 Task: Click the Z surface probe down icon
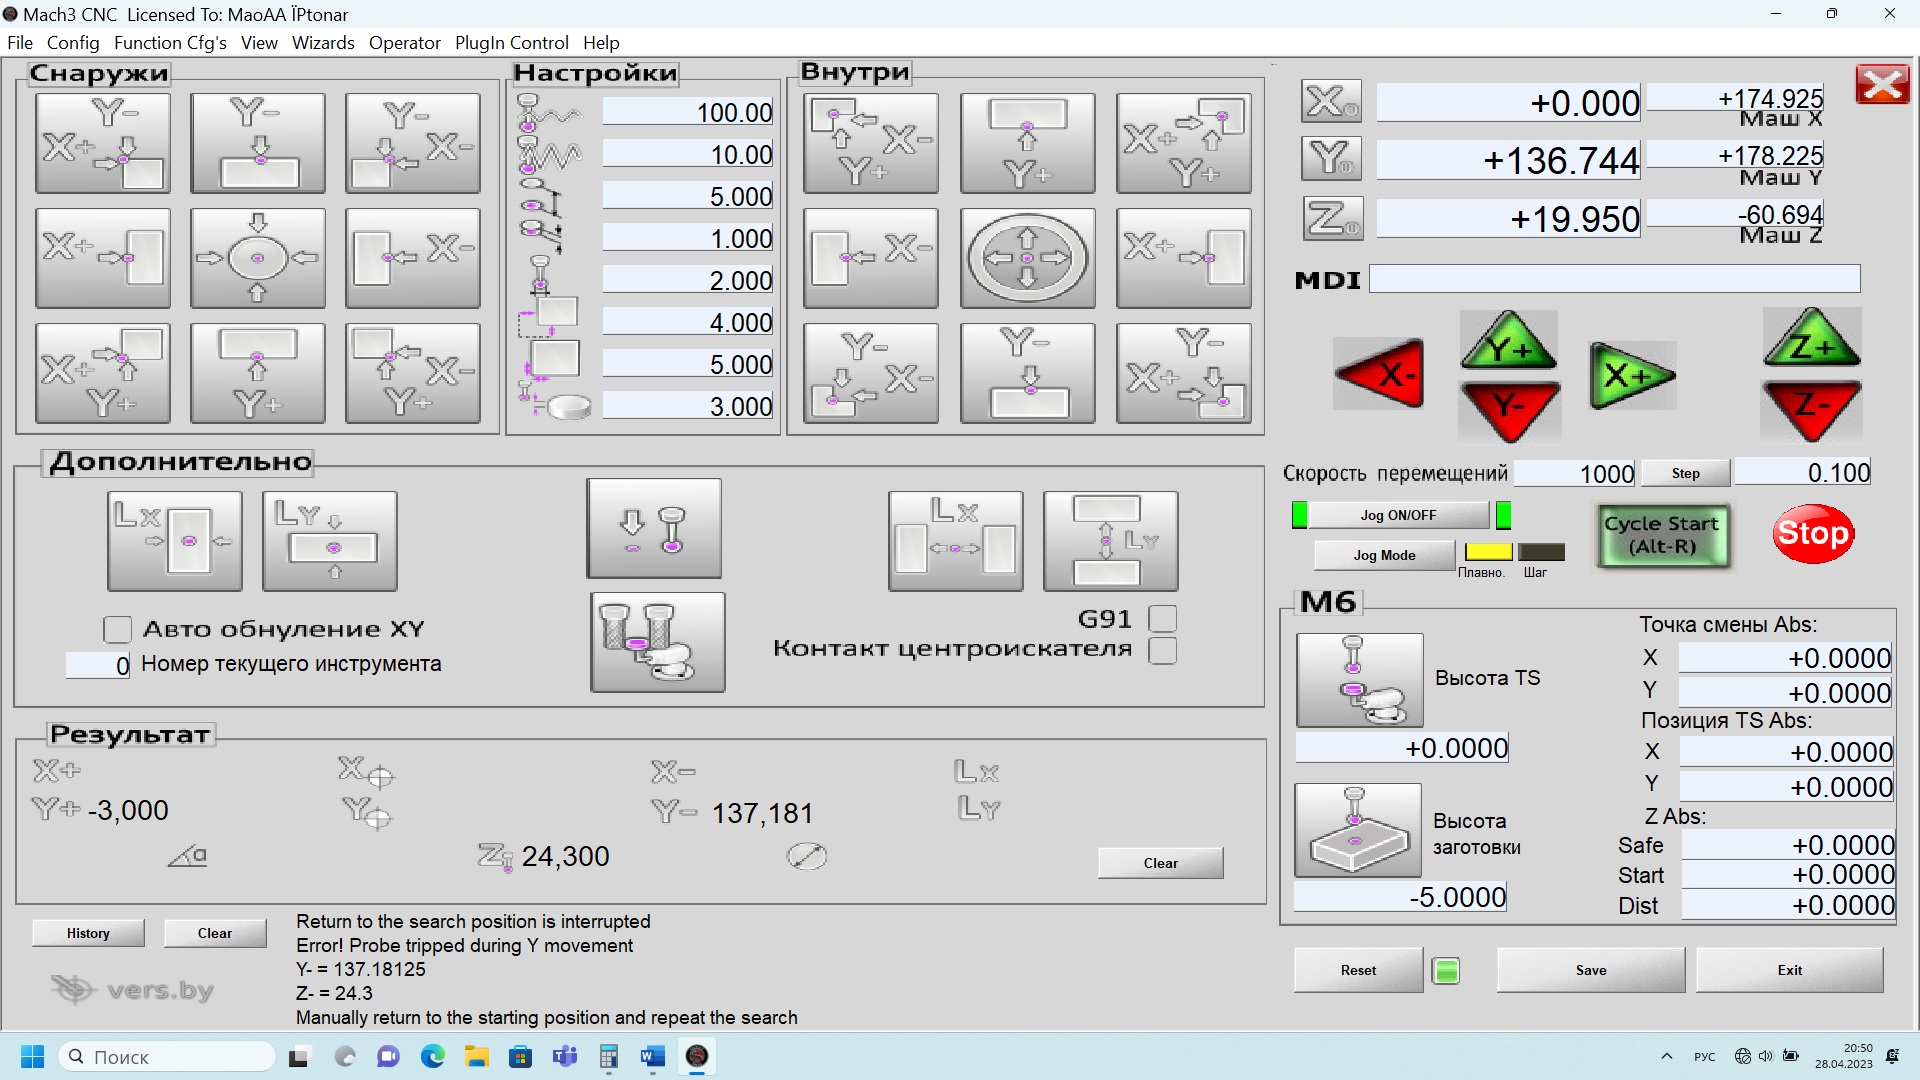[x=654, y=529]
